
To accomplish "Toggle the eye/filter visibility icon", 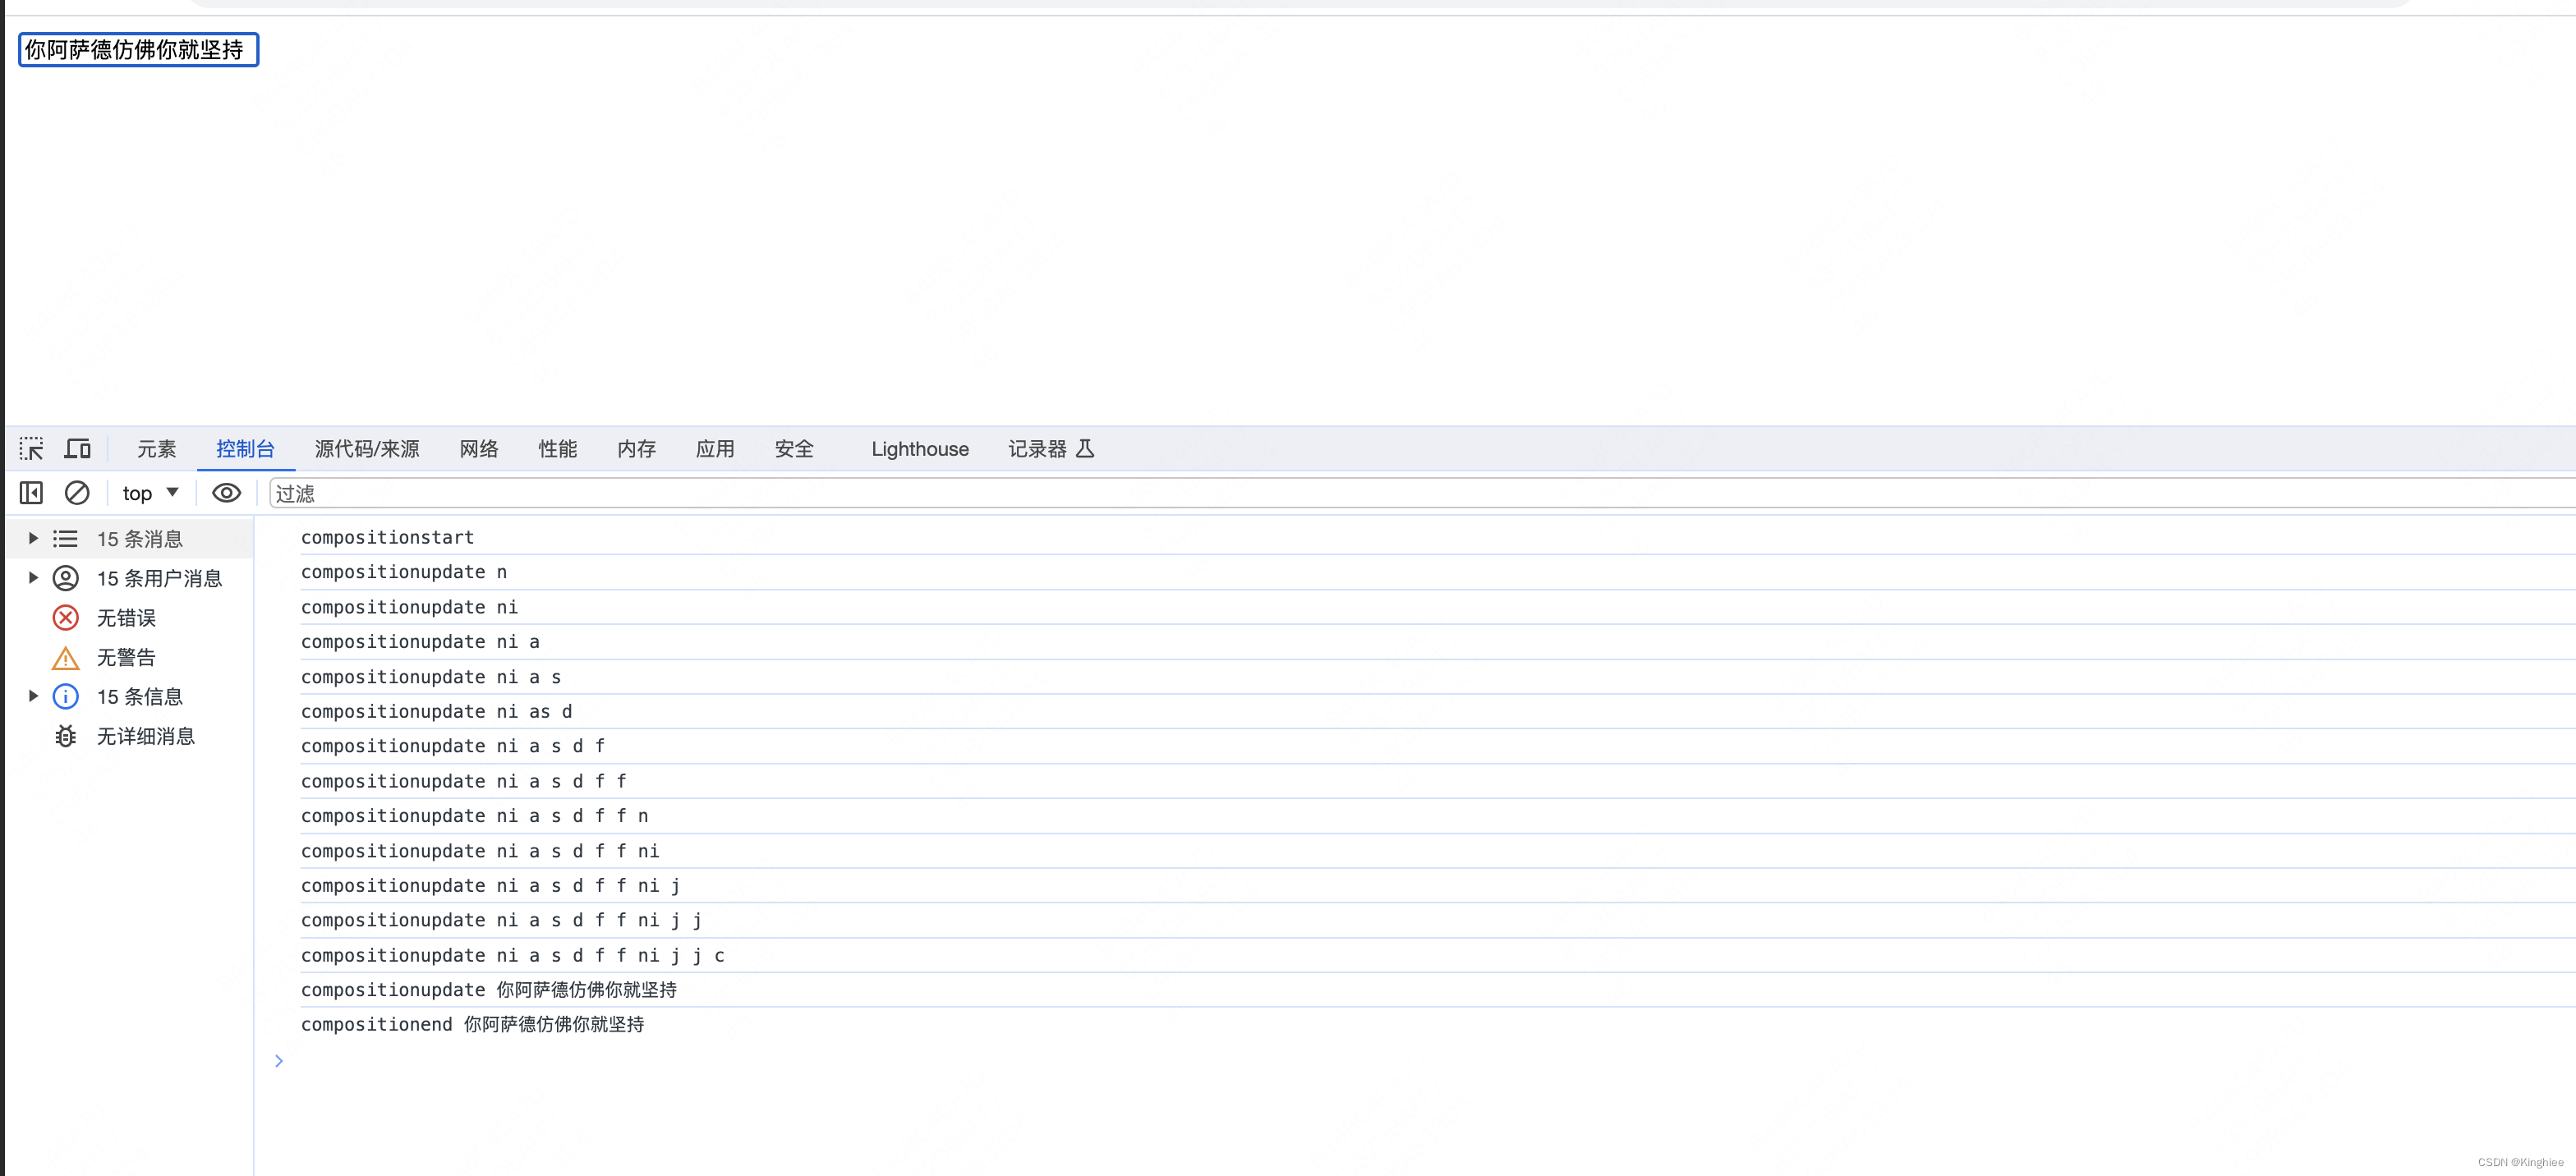I will tap(225, 493).
